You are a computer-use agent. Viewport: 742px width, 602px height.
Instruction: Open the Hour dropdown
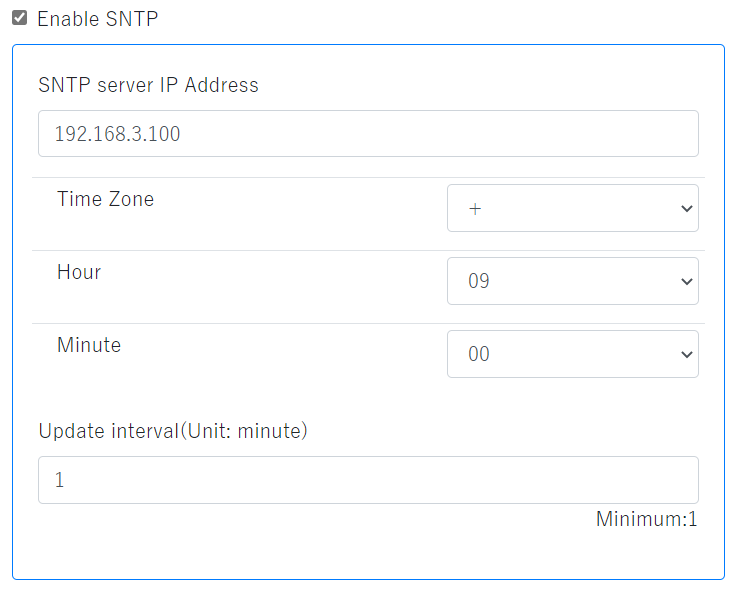572,281
